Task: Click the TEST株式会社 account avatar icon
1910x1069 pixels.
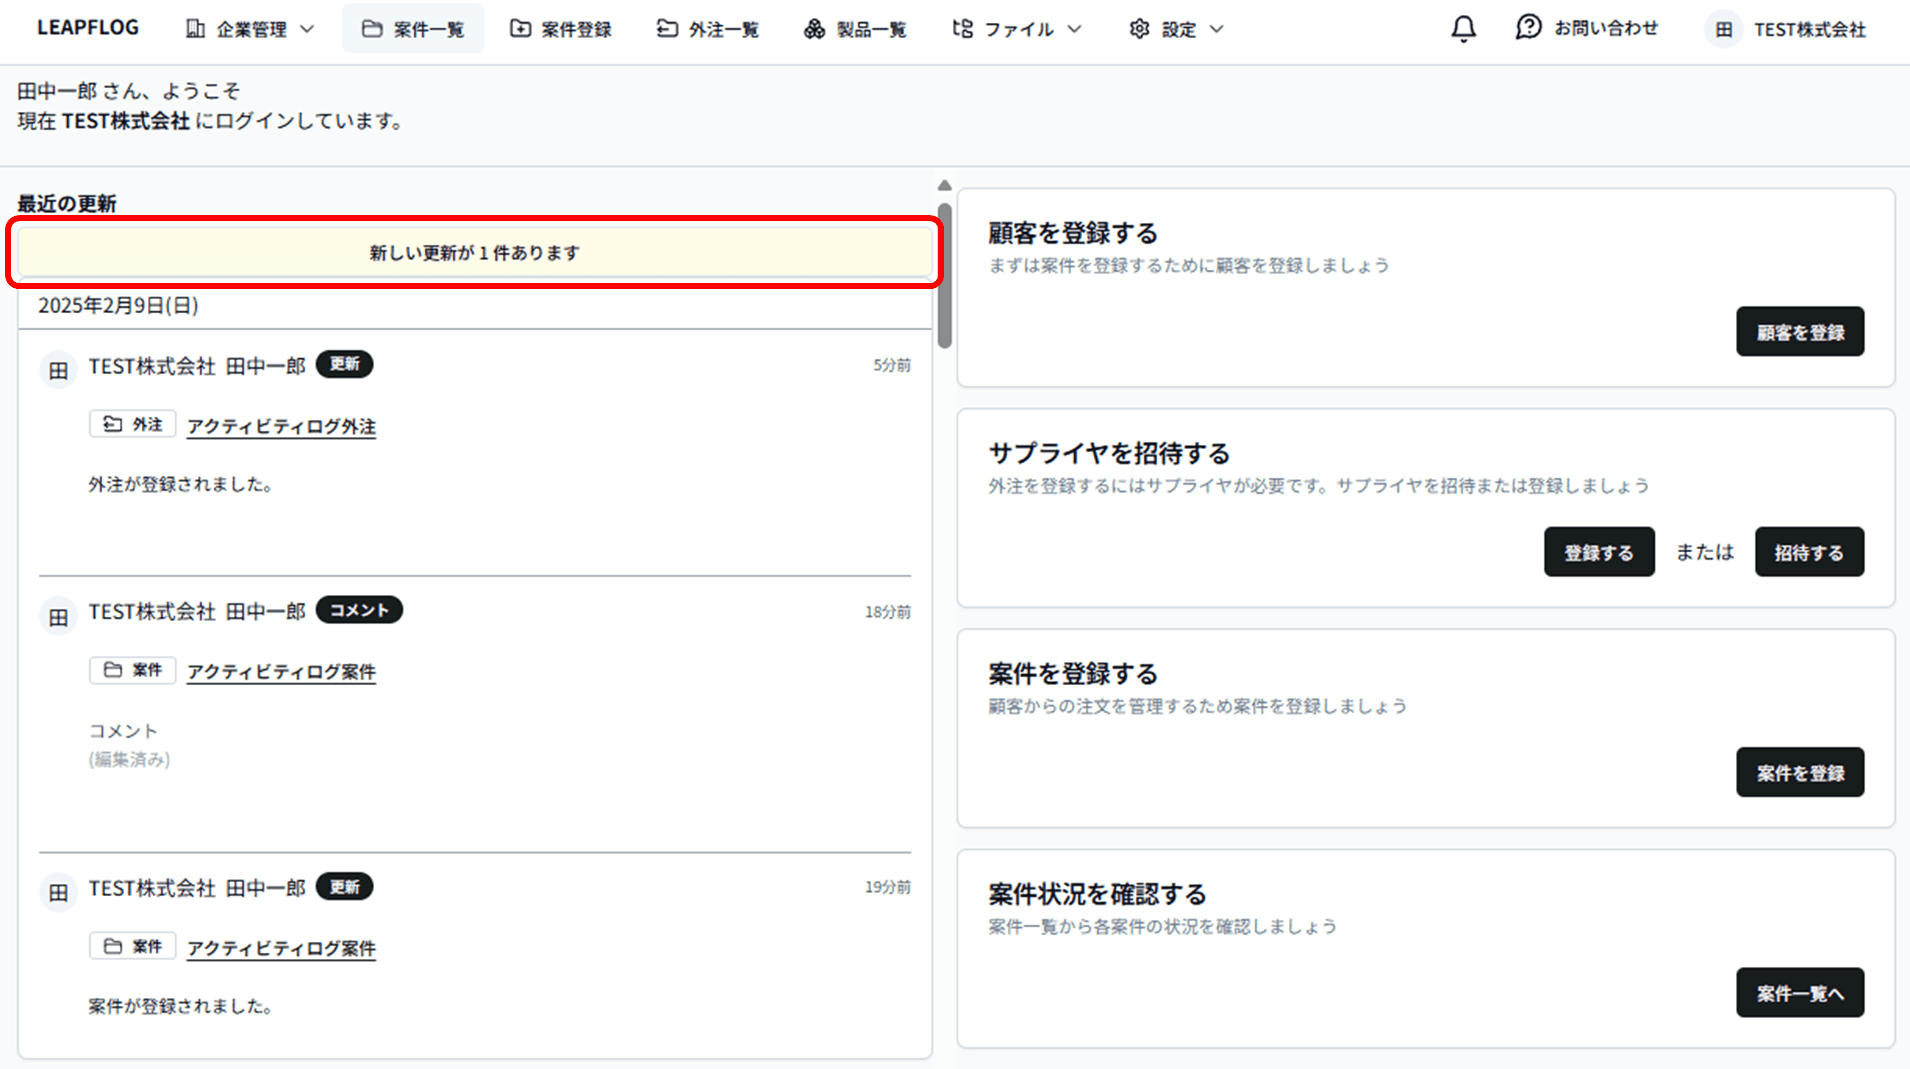Action: coord(1724,30)
